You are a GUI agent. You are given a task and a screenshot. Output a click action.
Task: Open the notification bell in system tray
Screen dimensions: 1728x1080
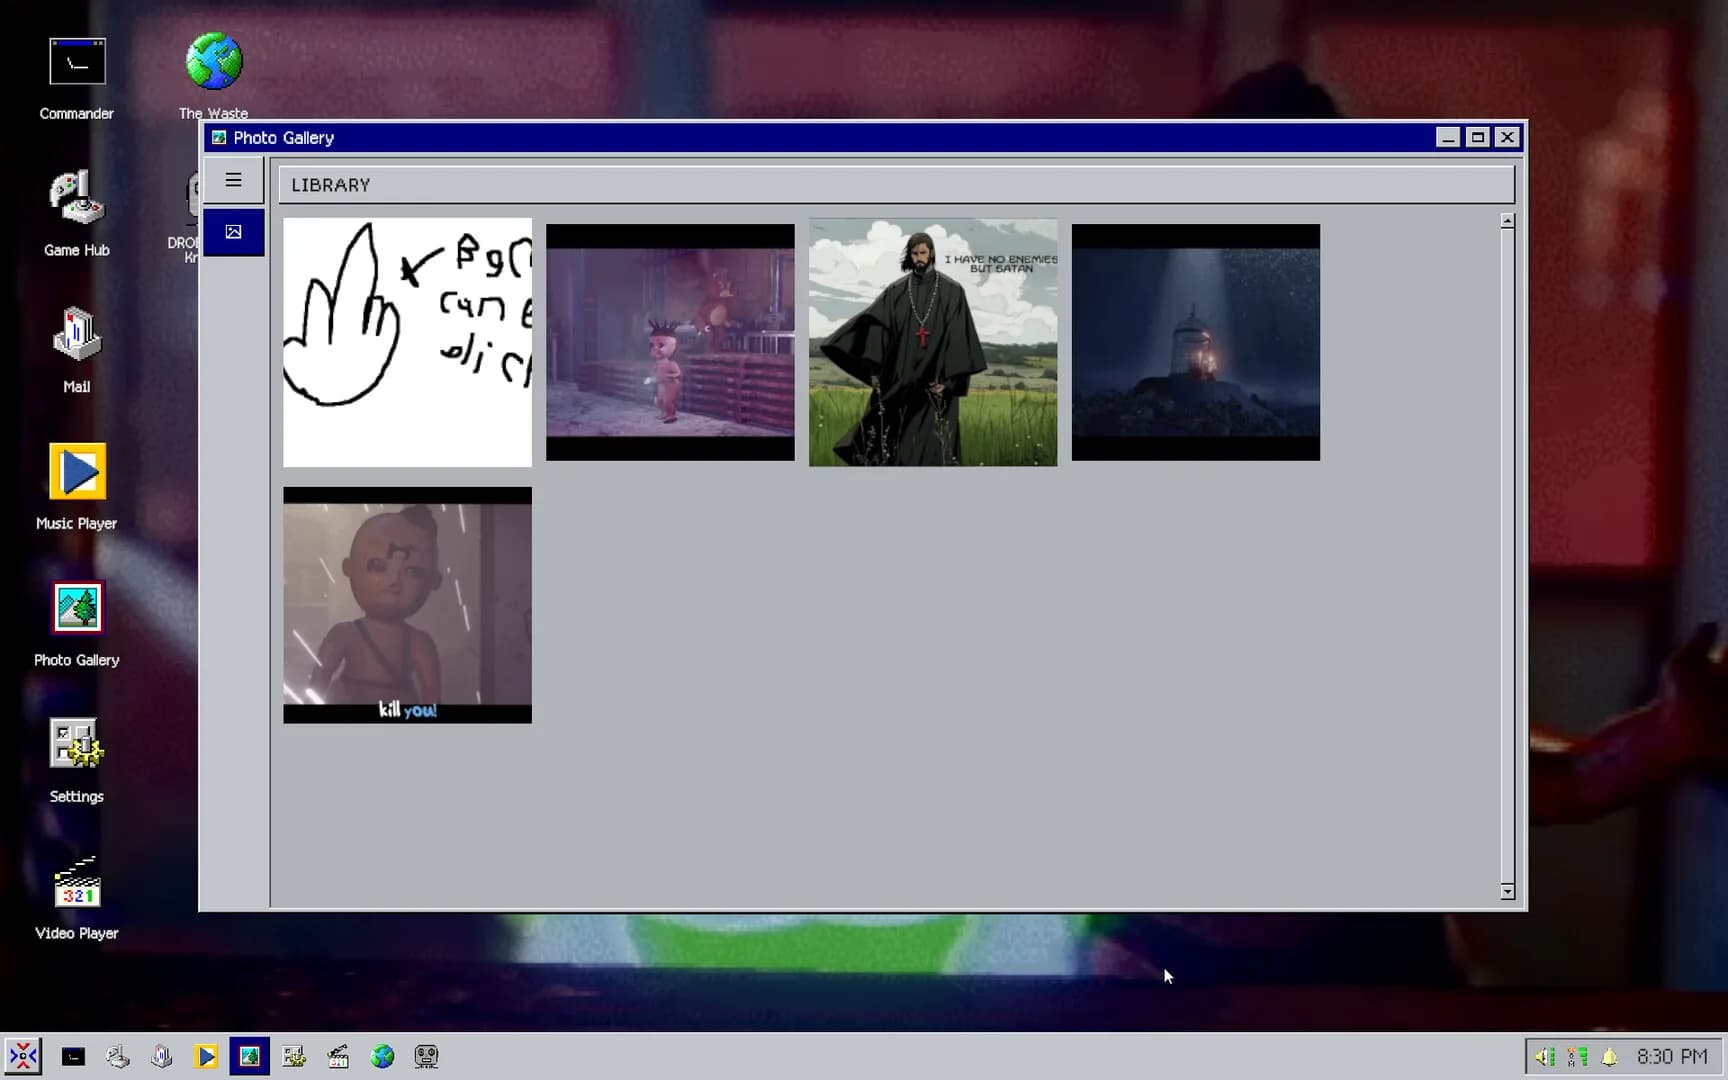[x=1609, y=1056]
